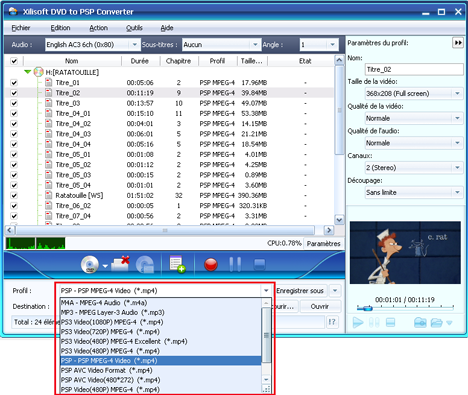Click the DVD info disc icon
Screen dimensions: 468x395
coord(145,265)
